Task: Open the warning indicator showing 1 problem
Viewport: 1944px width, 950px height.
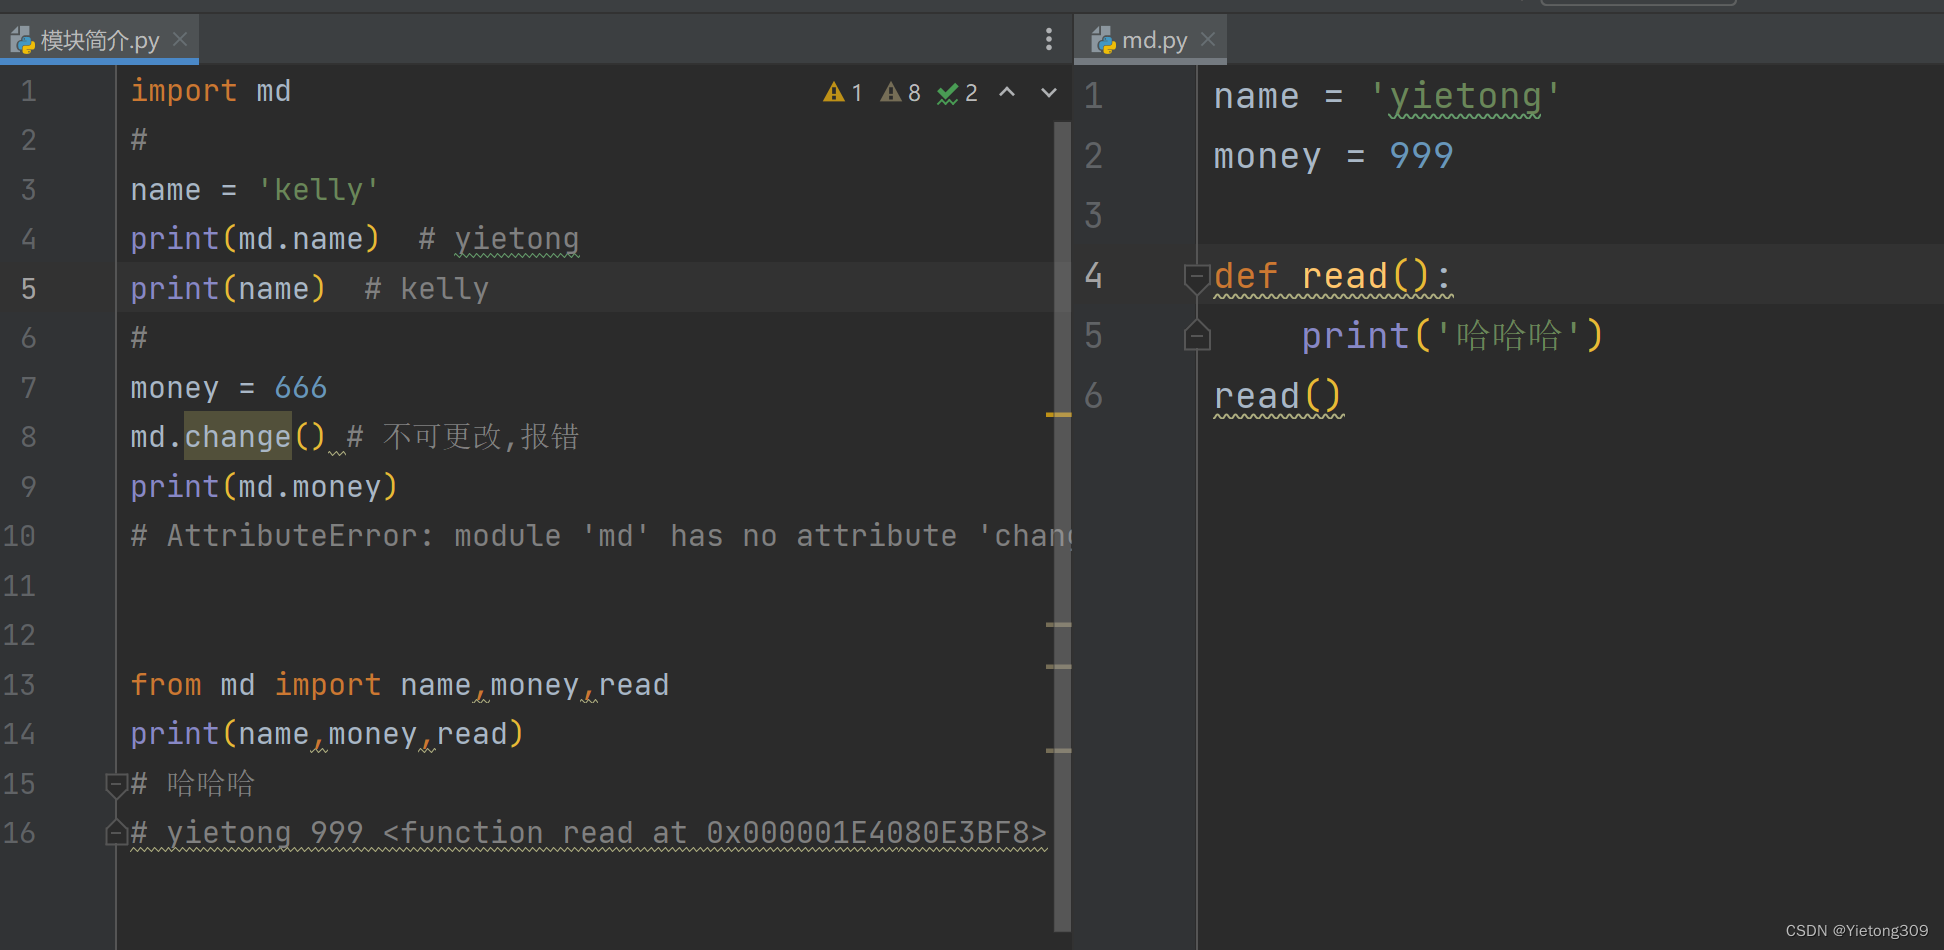Action: 843,92
